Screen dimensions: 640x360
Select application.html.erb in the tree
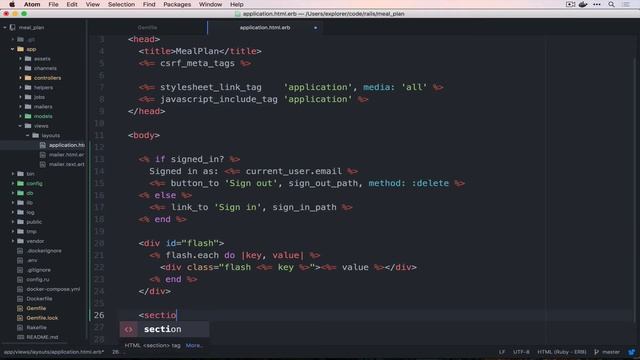[x=67, y=145]
